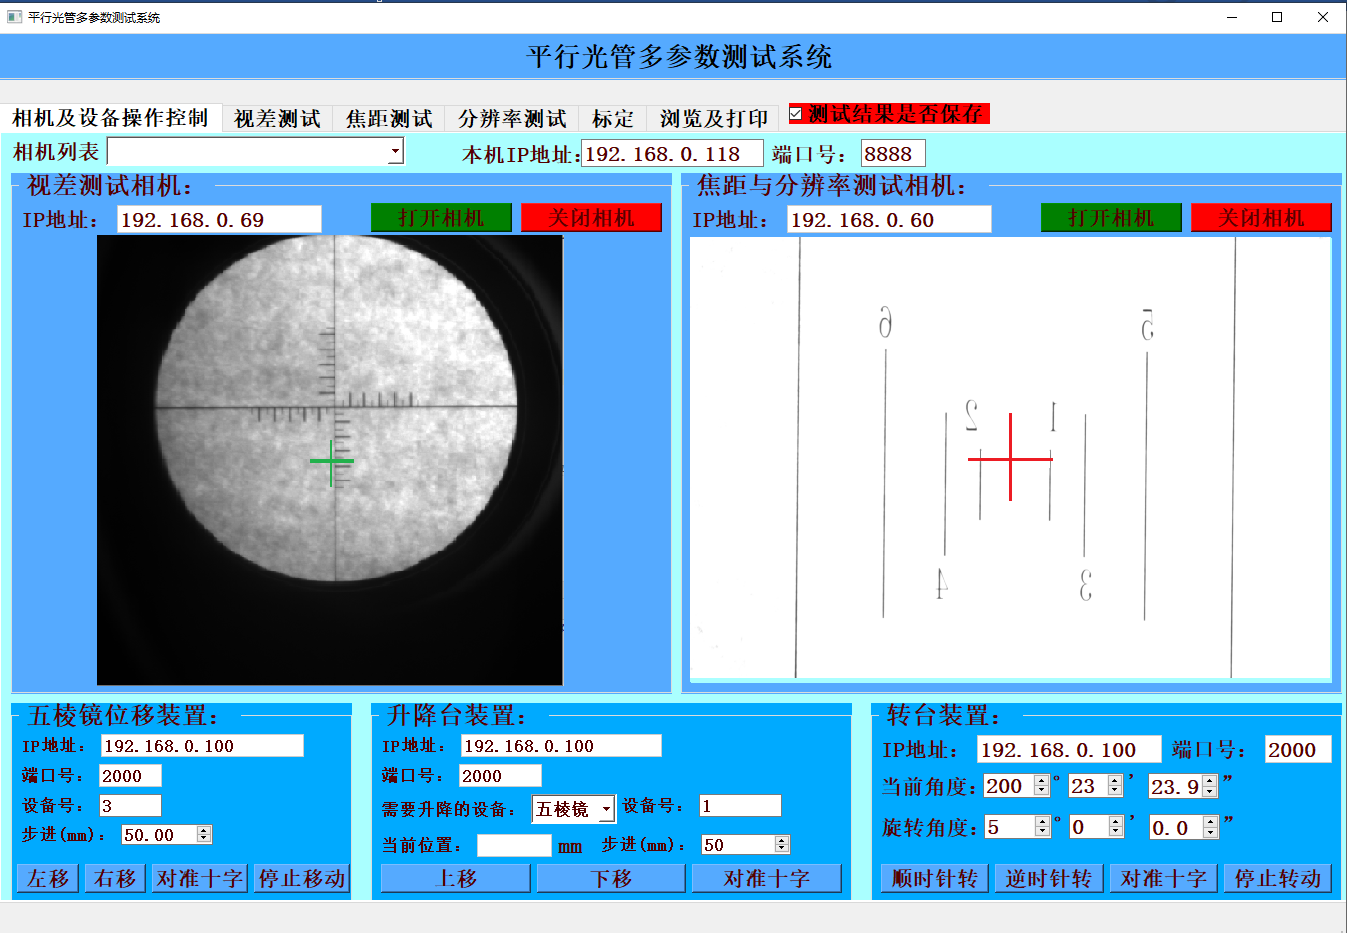Click the 上移 button
1347x933 pixels.
[x=456, y=879]
